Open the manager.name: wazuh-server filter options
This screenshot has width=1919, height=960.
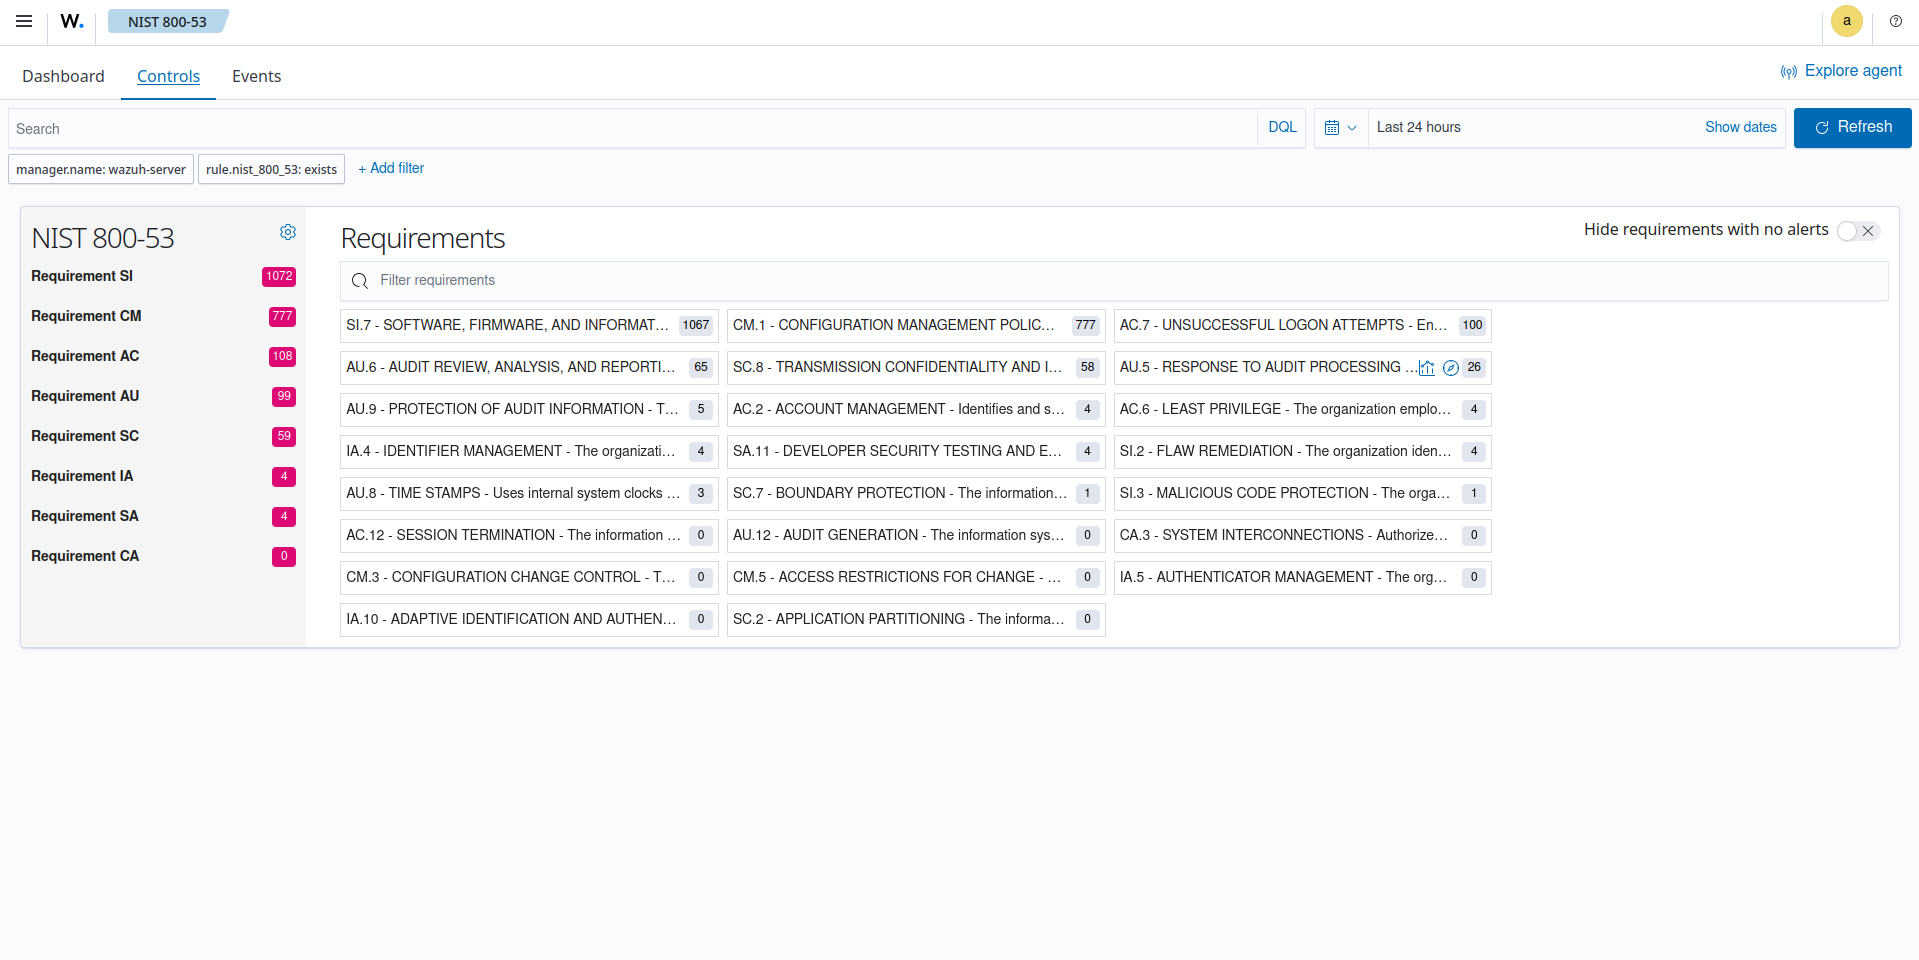101,169
